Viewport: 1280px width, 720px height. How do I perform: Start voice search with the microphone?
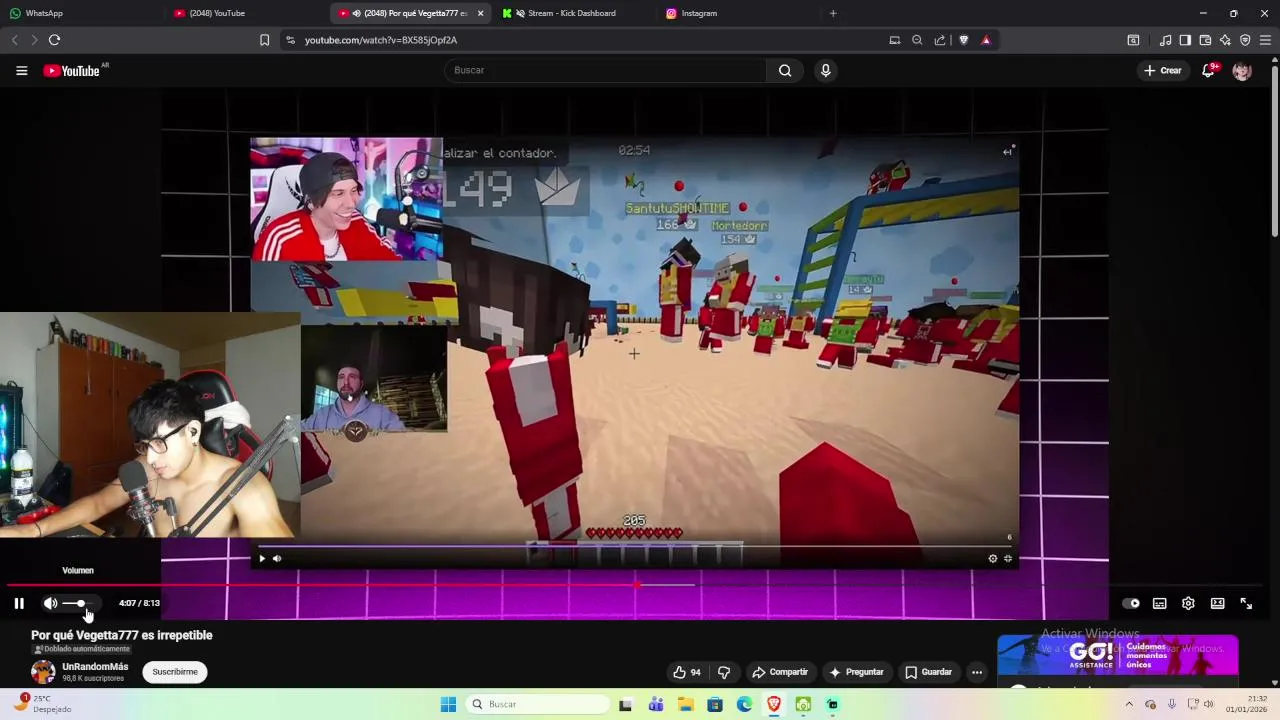pyautogui.click(x=825, y=70)
